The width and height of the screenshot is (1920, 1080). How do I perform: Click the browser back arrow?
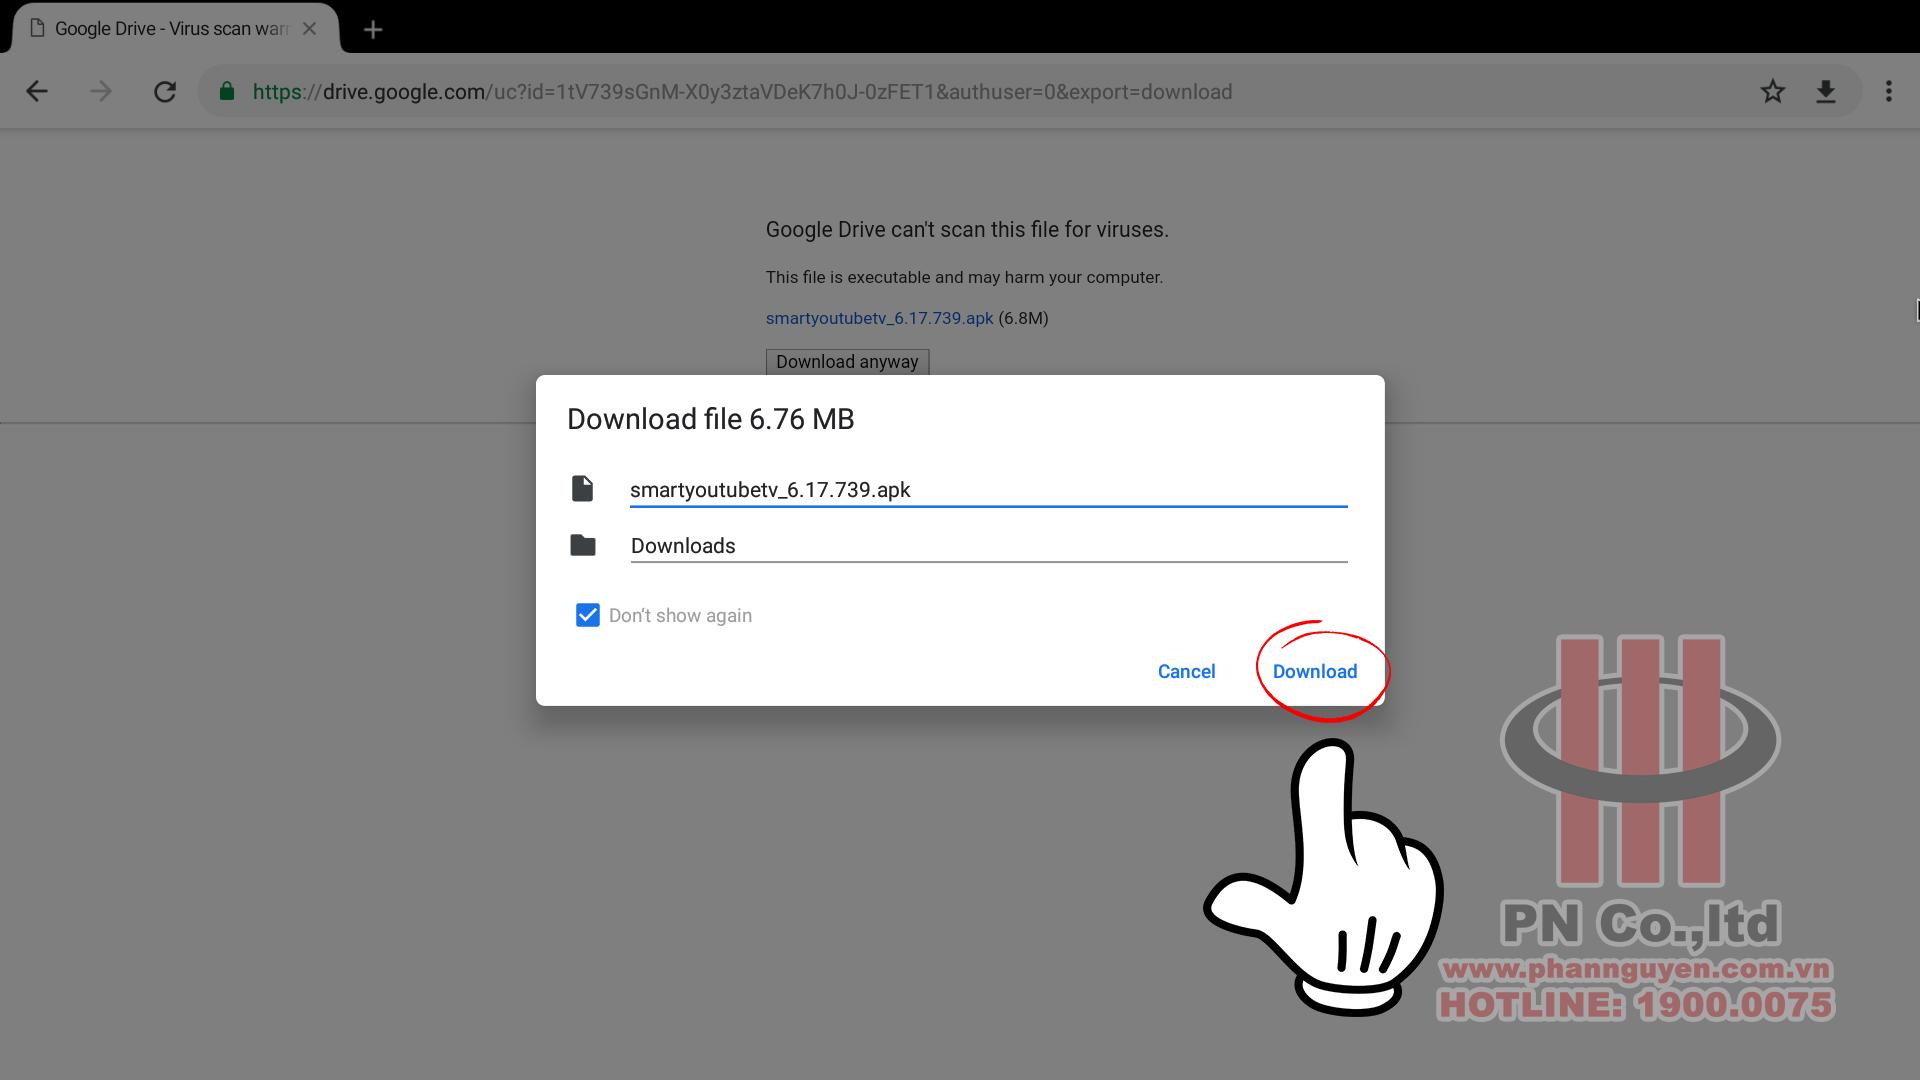pyautogui.click(x=37, y=92)
